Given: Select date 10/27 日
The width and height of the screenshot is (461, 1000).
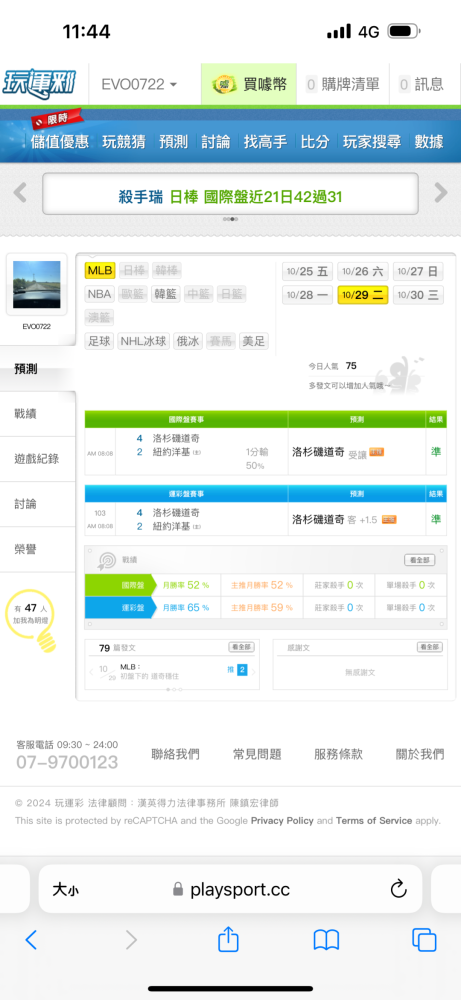Looking at the screenshot, I should tap(418, 272).
